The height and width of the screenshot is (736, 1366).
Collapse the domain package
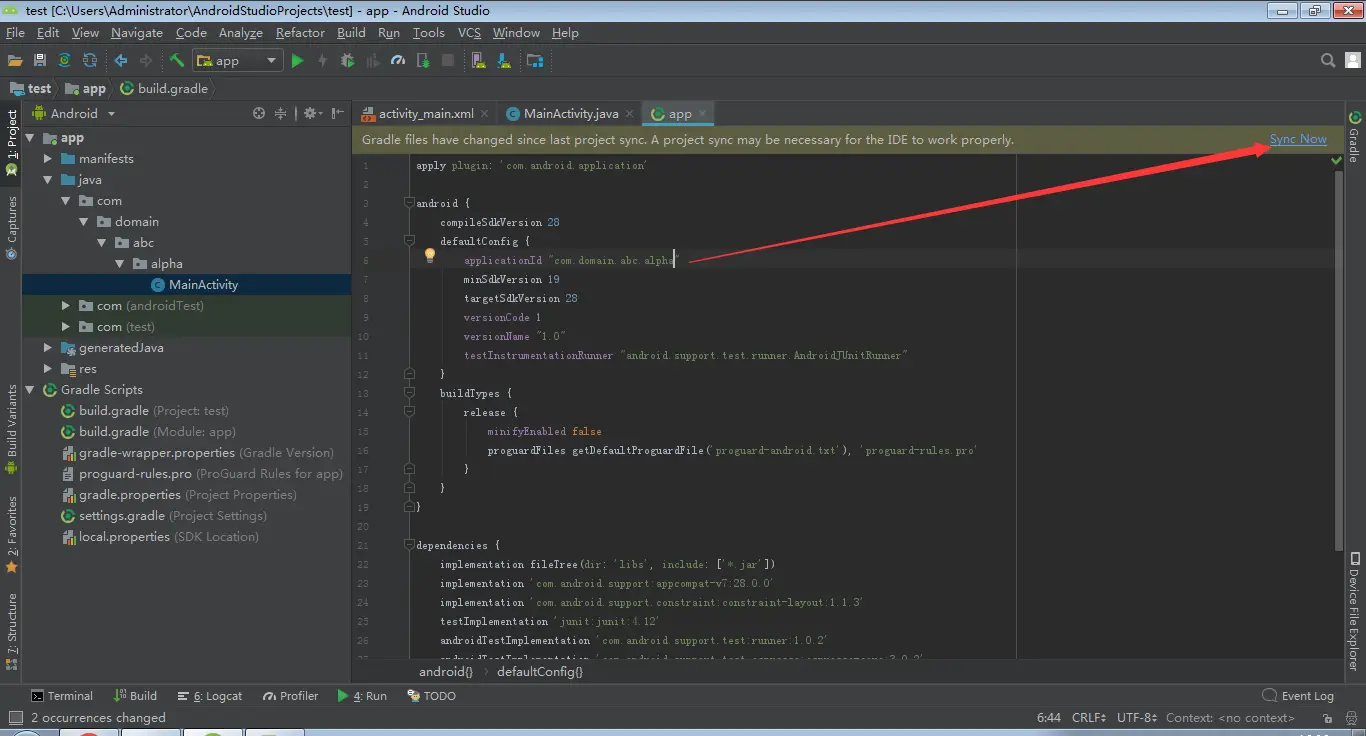pyautogui.click(x=84, y=222)
